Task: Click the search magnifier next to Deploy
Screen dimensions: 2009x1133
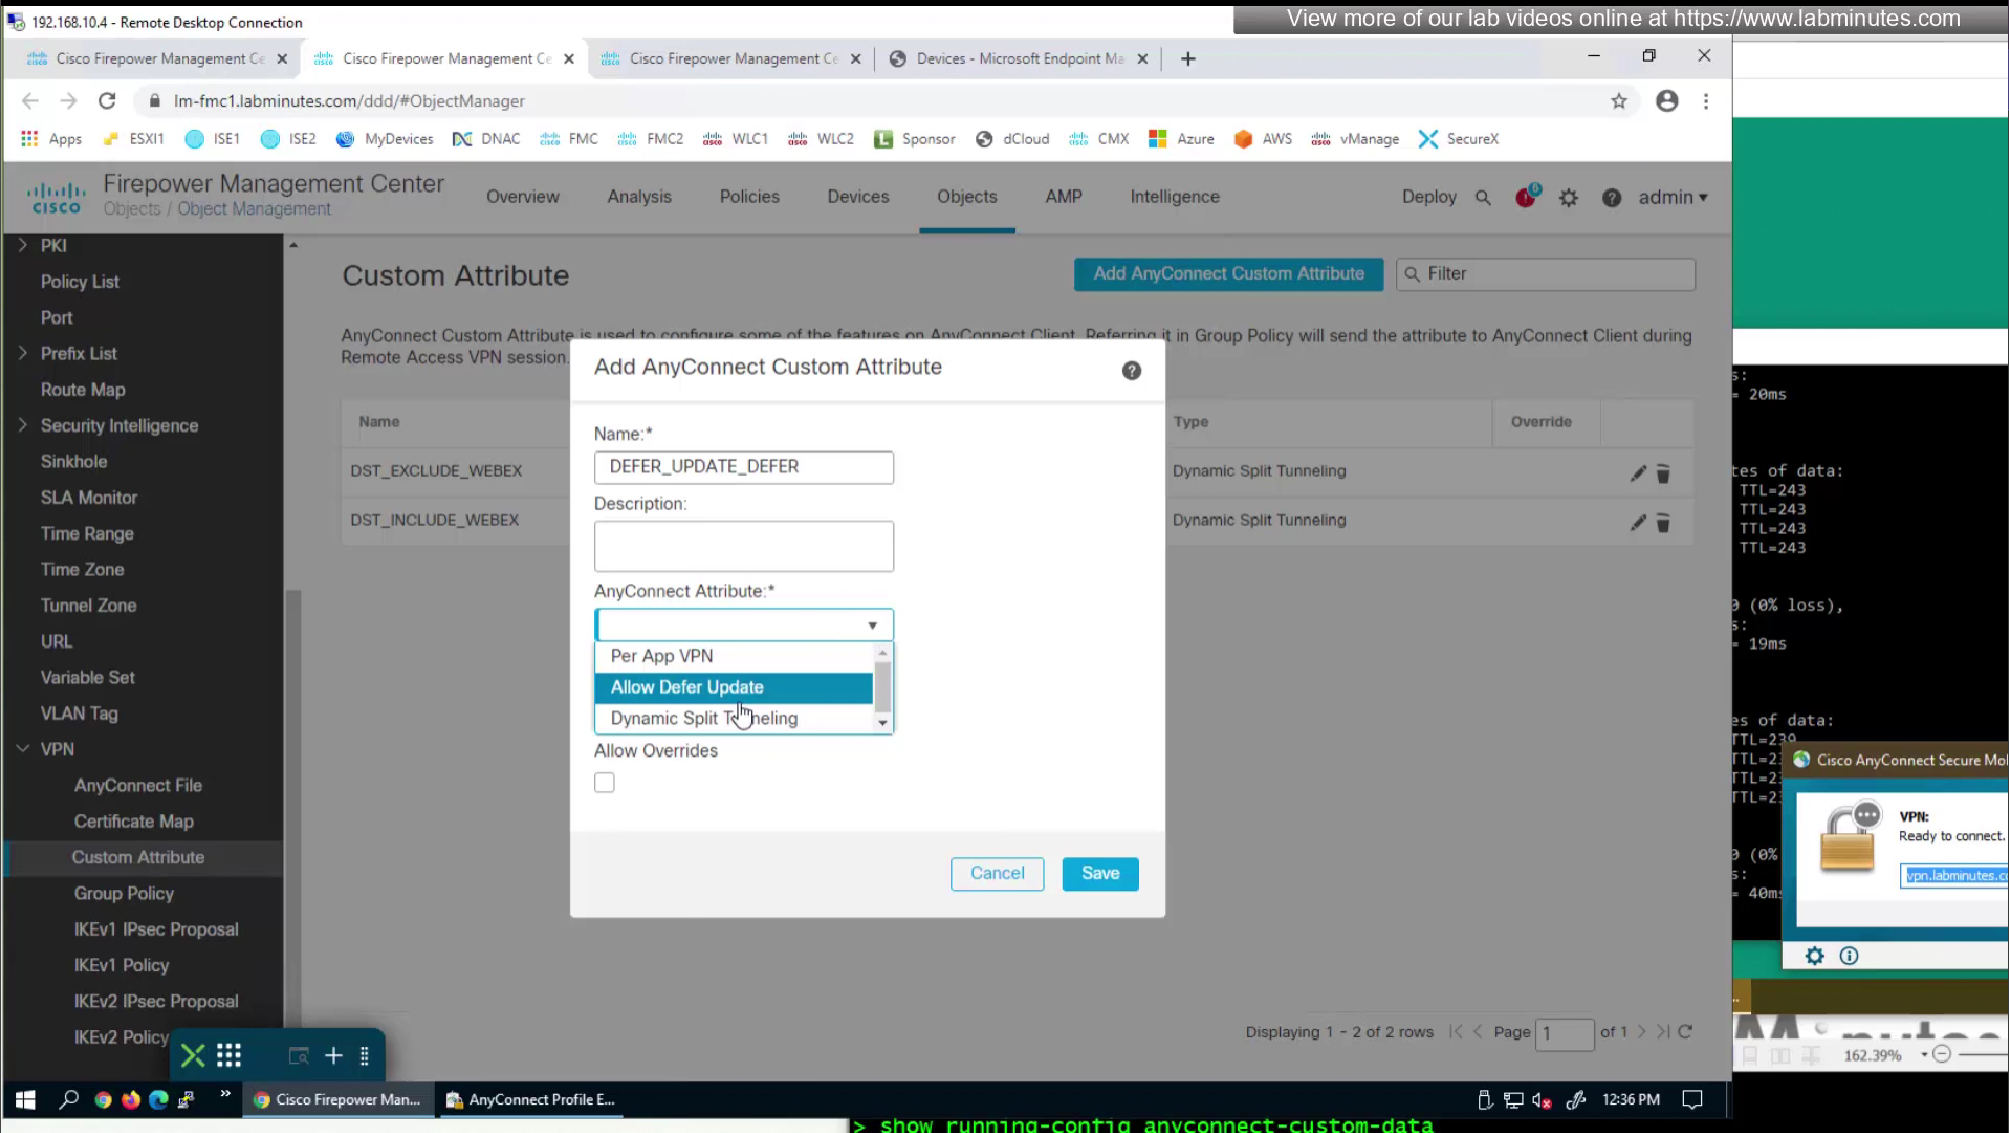Action: (x=1483, y=198)
